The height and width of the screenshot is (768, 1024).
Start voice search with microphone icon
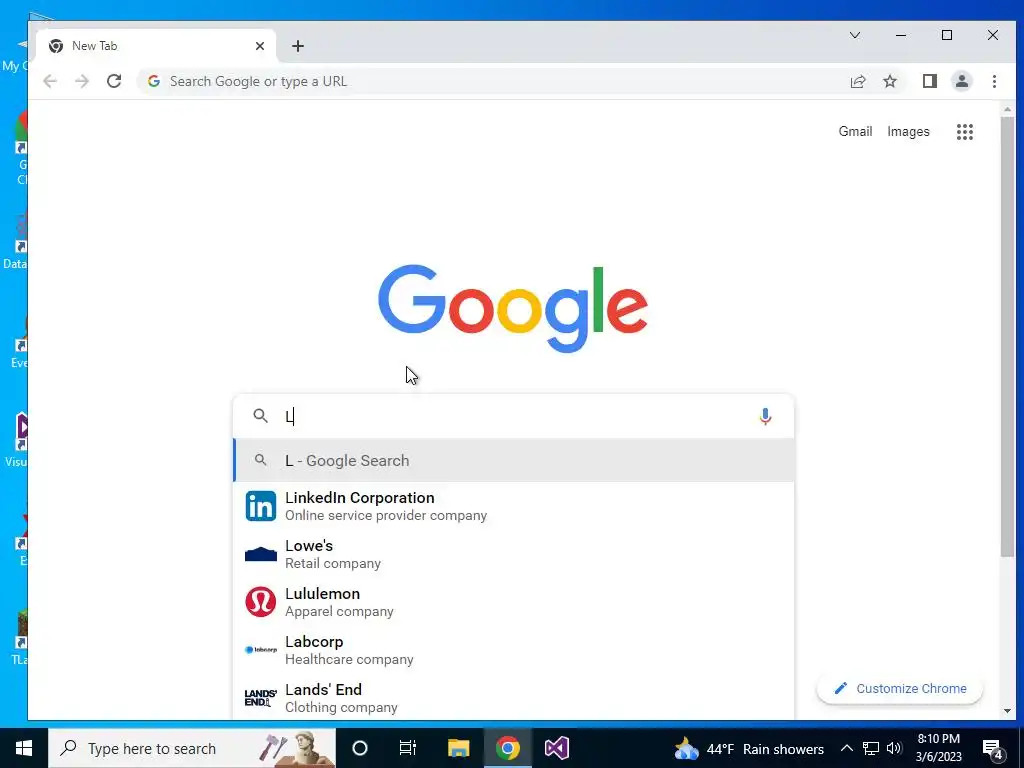tap(765, 416)
